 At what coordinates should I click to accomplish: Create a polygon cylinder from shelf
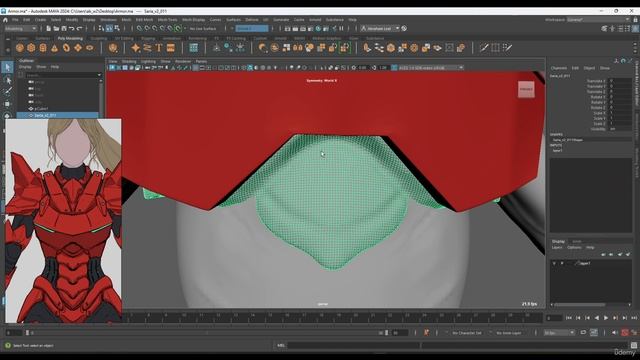[x=43, y=48]
